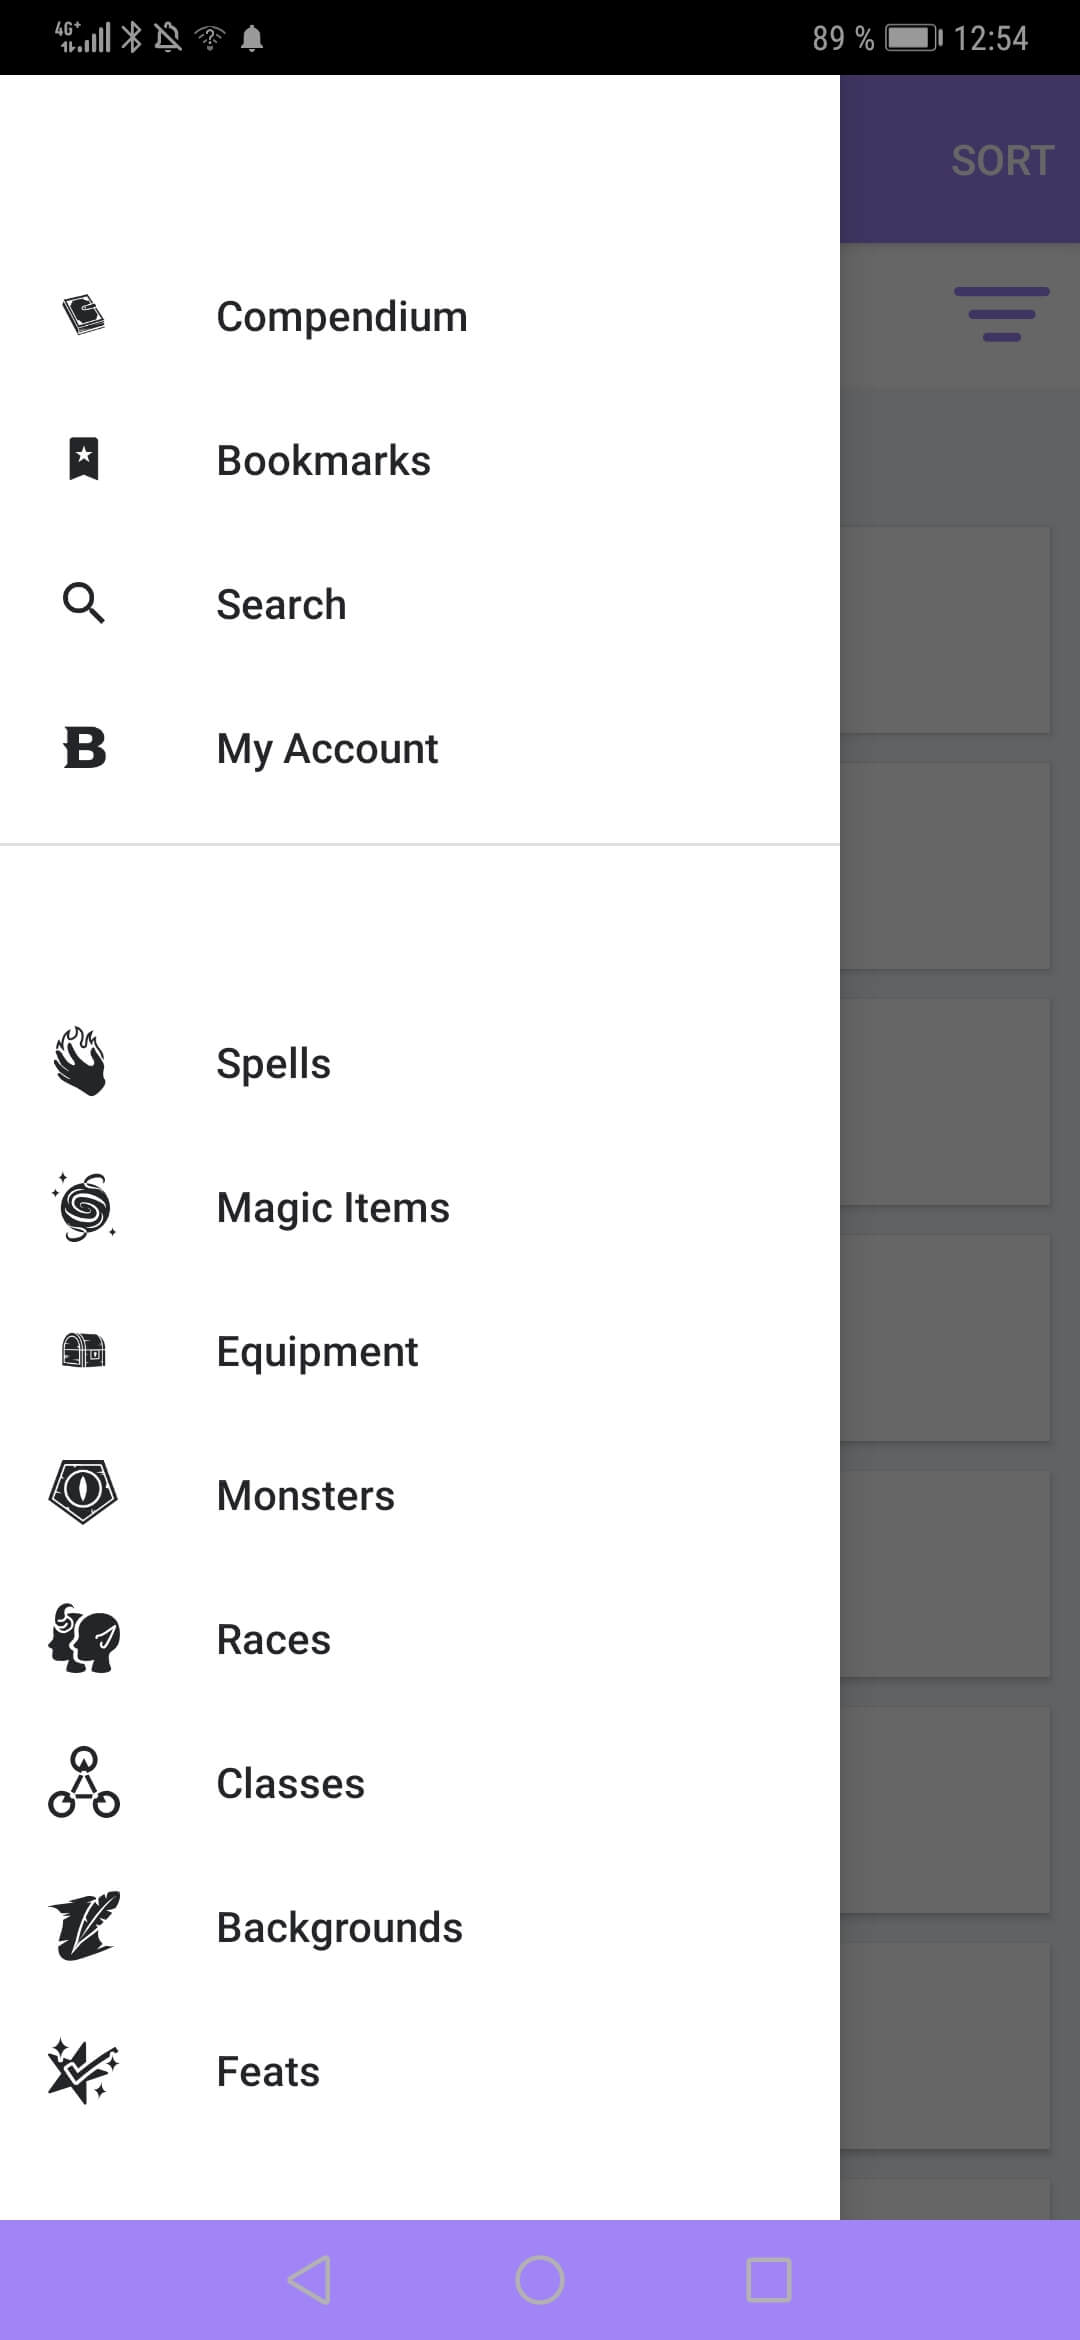Tap the My Account B icon

pyautogui.click(x=84, y=748)
